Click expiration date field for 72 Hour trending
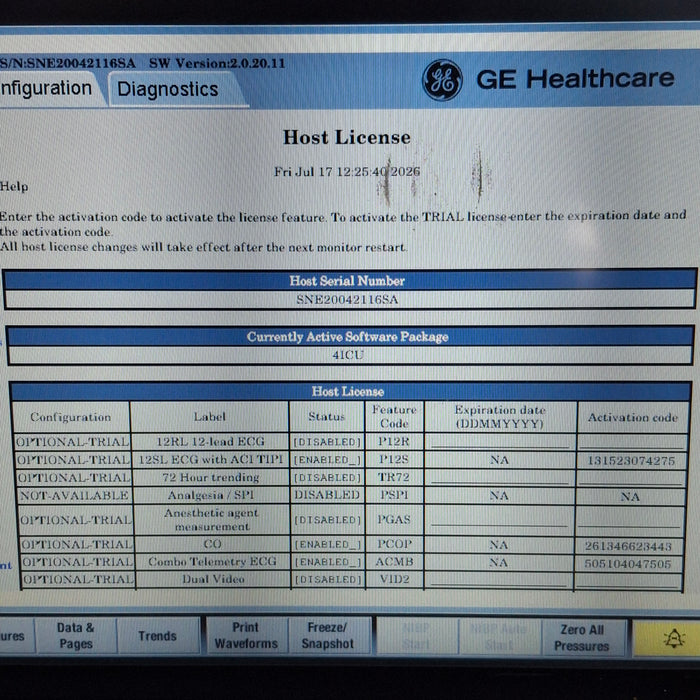Image resolution: width=700 pixels, height=700 pixels. click(499, 477)
